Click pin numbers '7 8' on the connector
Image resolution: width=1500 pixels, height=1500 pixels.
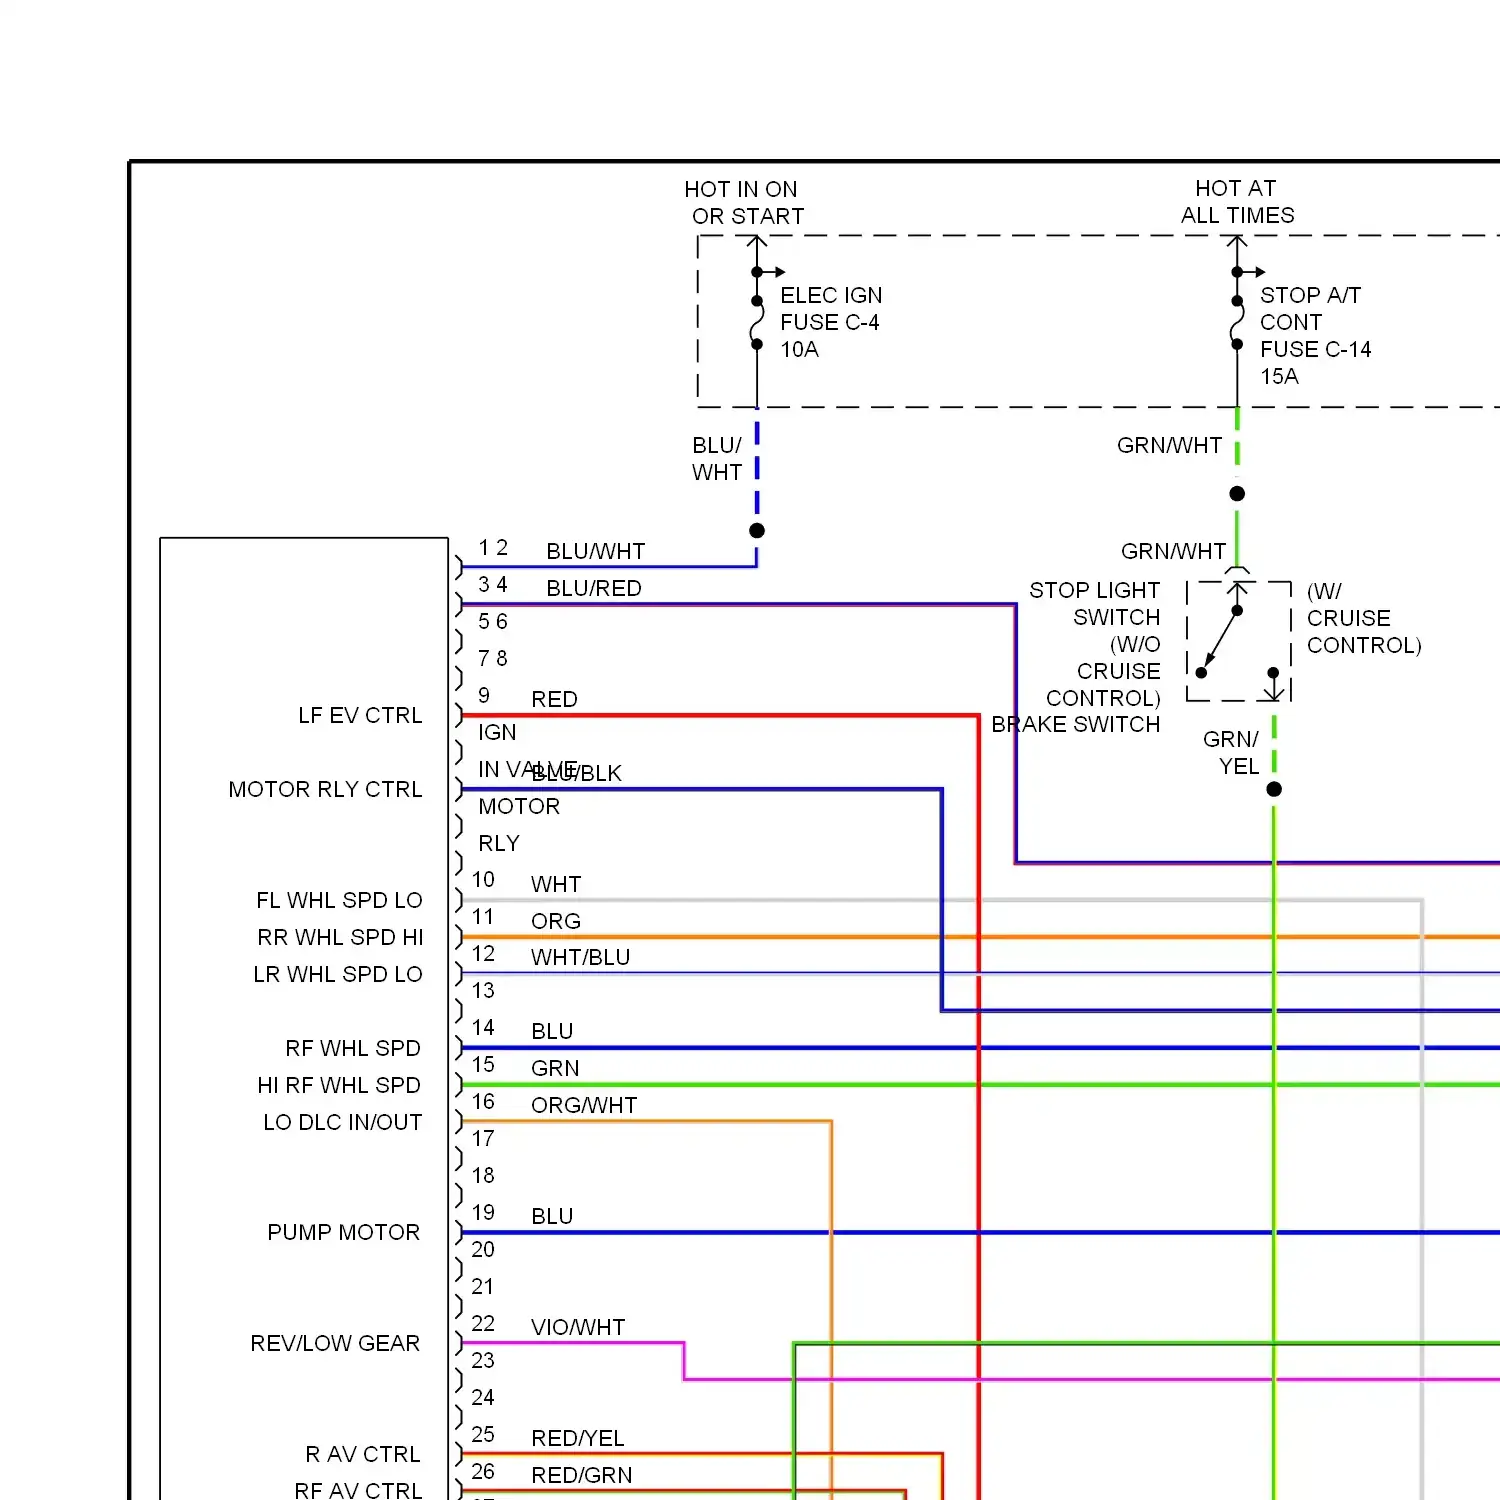[x=493, y=659]
